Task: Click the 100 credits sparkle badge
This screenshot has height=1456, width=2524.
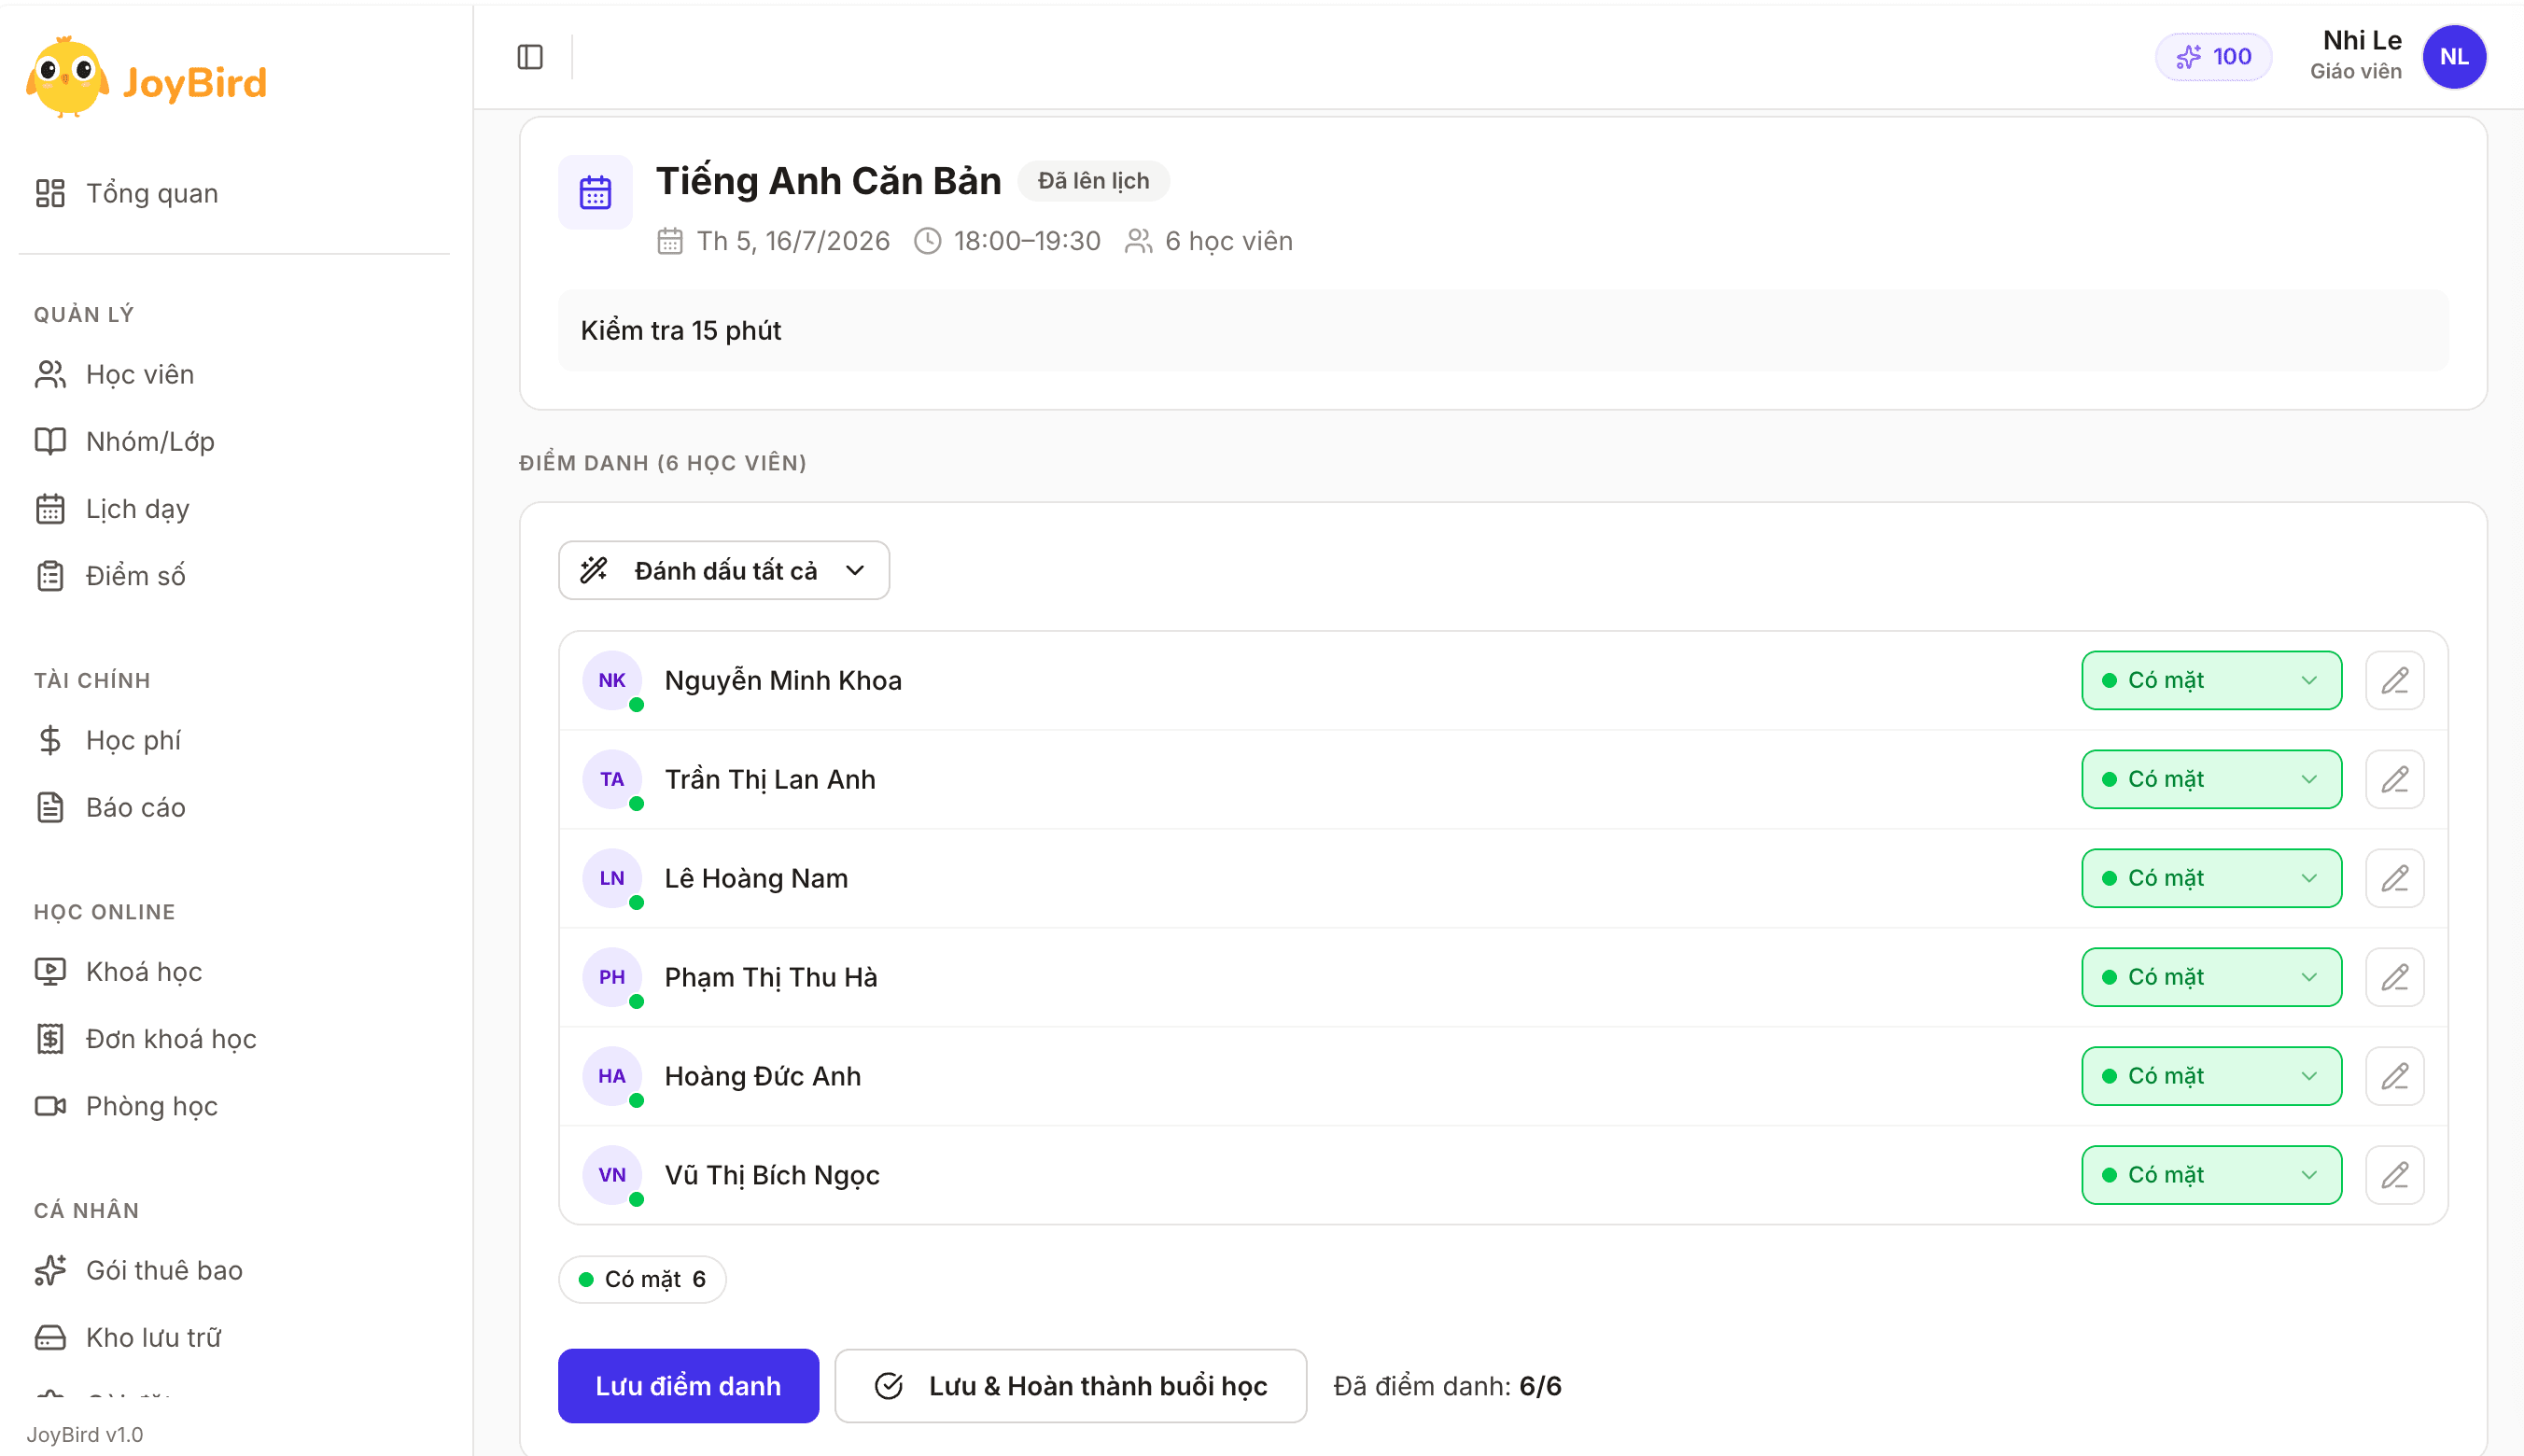Action: (2213, 57)
